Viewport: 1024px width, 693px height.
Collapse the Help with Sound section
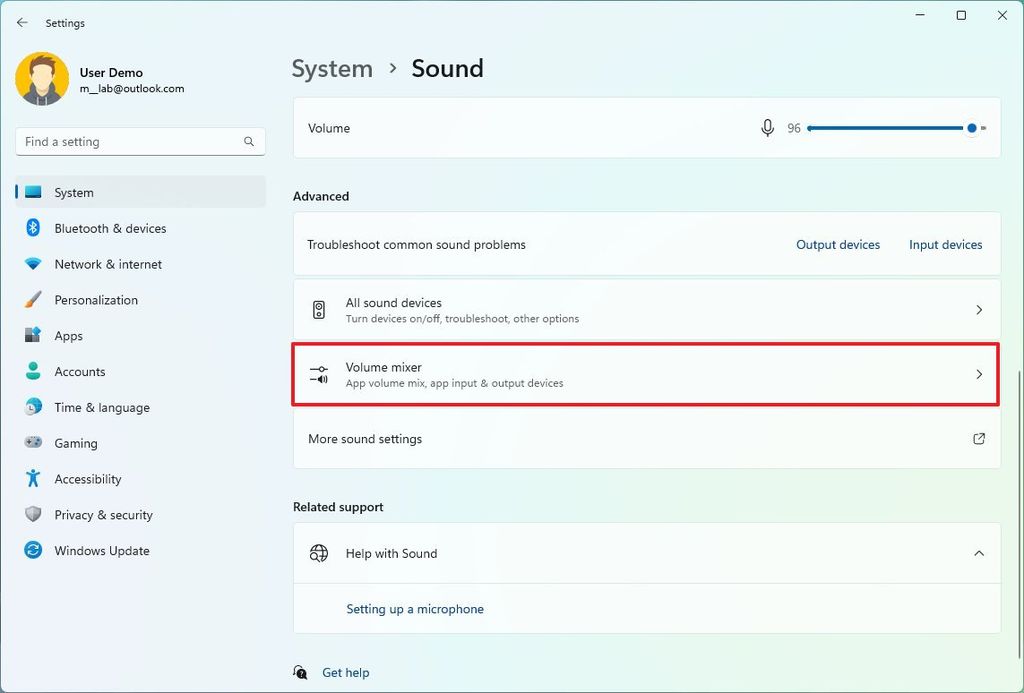(979, 553)
